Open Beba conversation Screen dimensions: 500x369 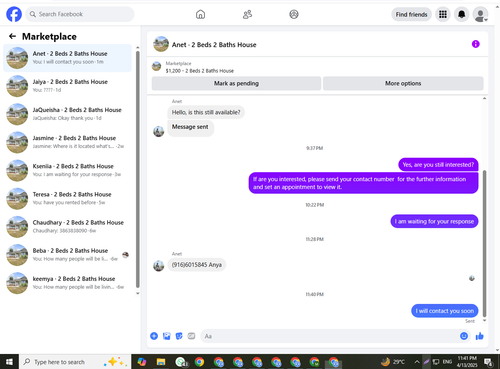pos(68,255)
